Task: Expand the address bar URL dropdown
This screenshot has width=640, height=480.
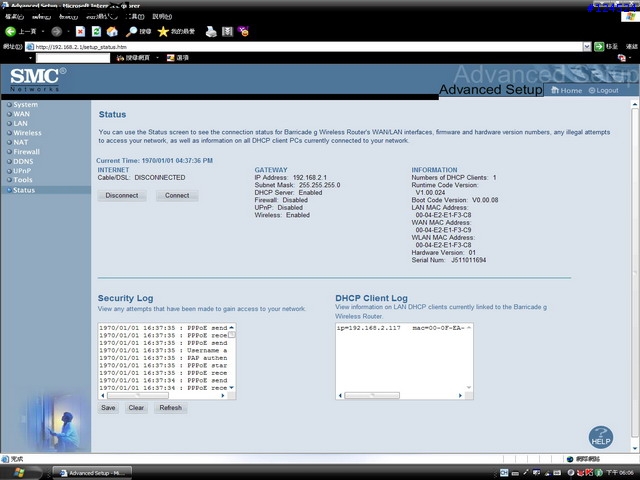Action: coord(587,47)
